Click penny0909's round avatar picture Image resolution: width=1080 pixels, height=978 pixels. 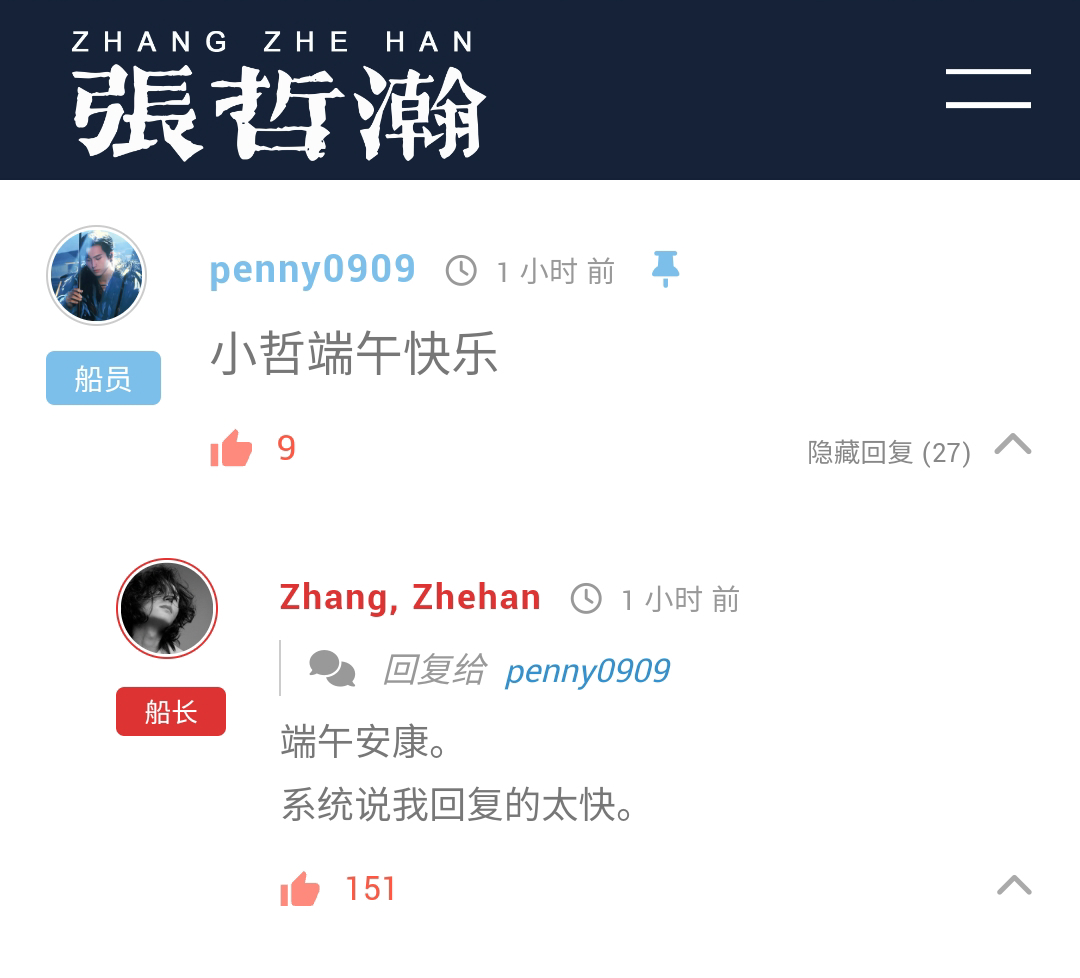point(96,275)
